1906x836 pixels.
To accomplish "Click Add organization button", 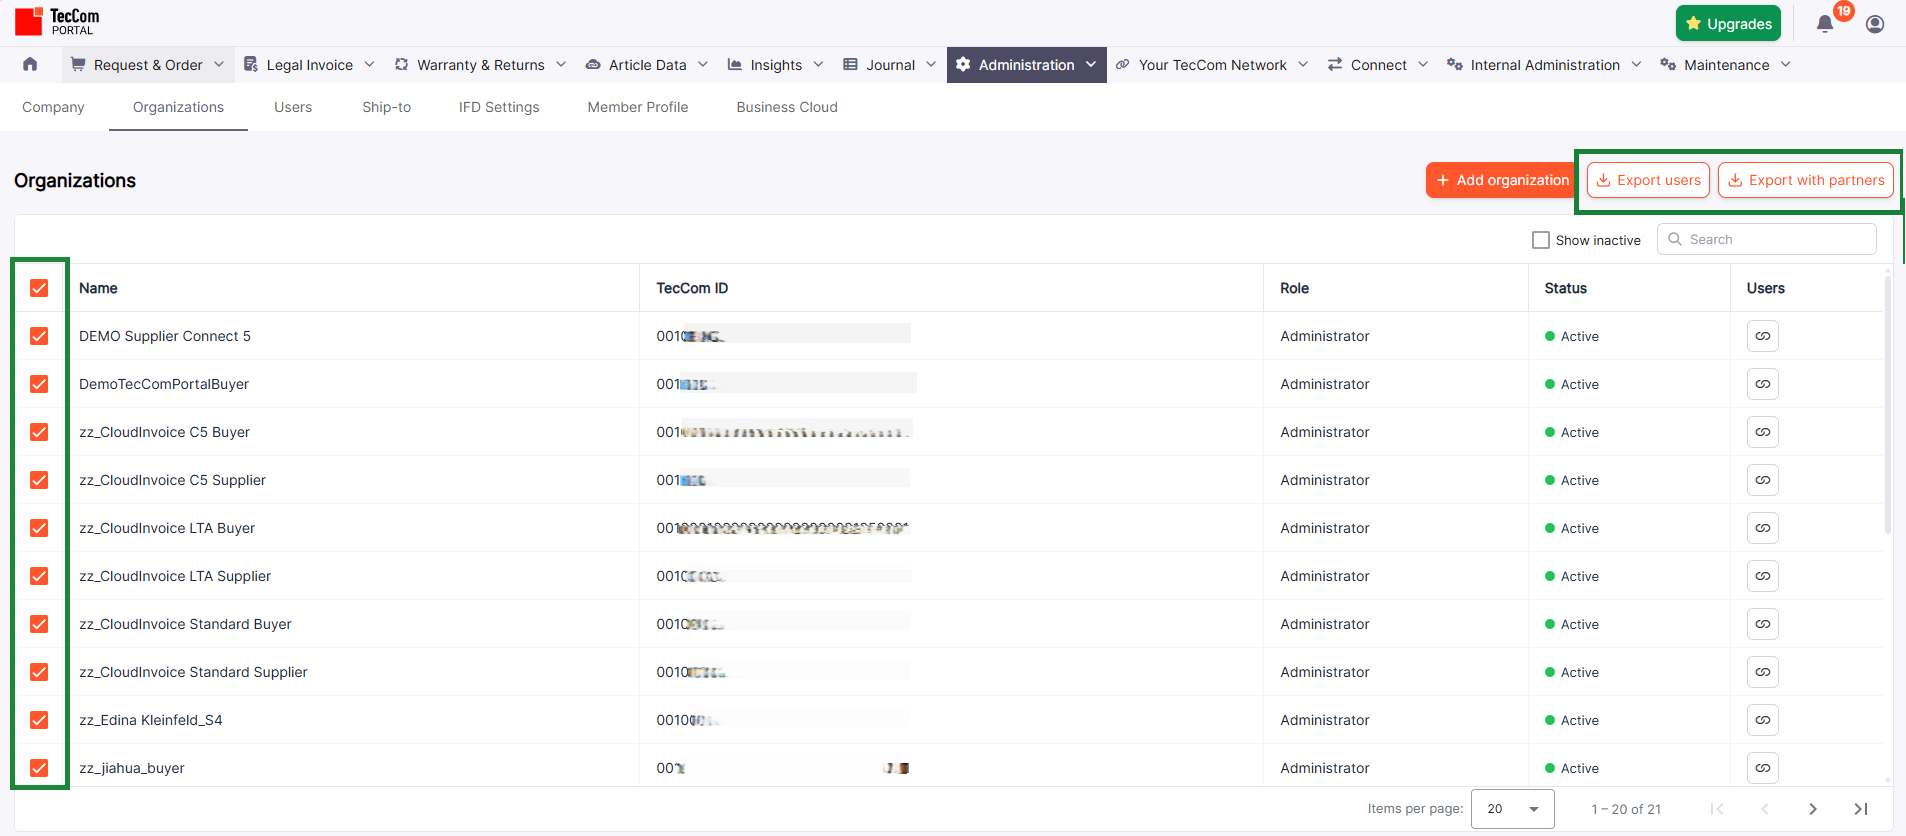I will click(x=1502, y=180).
